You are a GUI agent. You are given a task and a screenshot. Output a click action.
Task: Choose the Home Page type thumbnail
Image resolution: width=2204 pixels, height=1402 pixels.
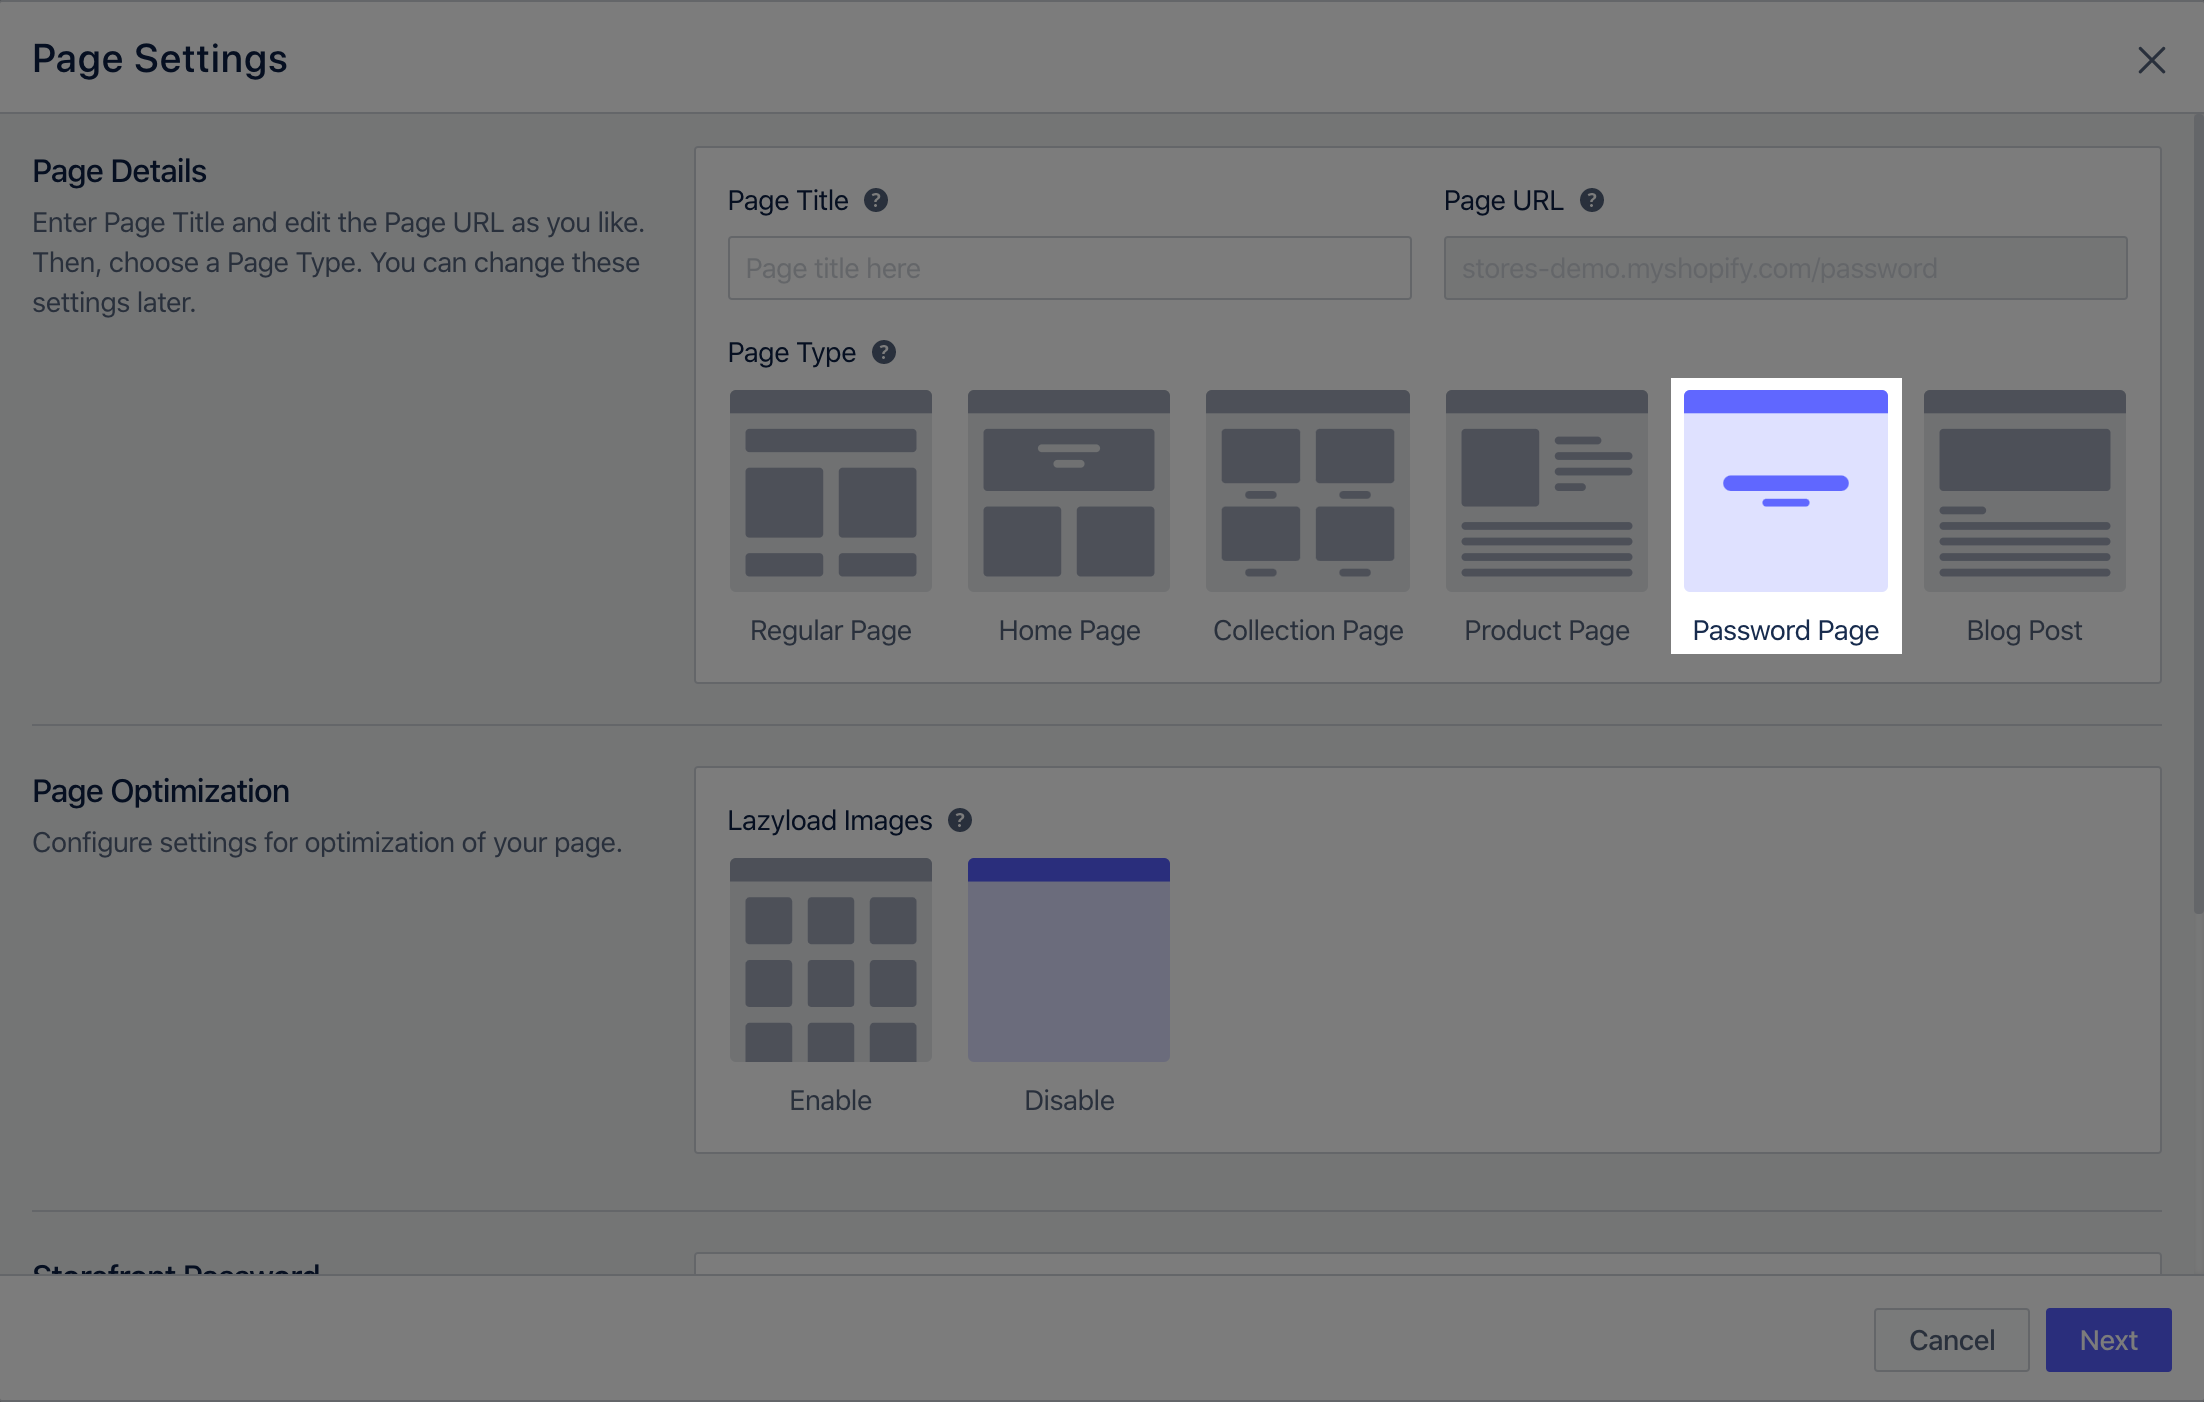(1069, 491)
